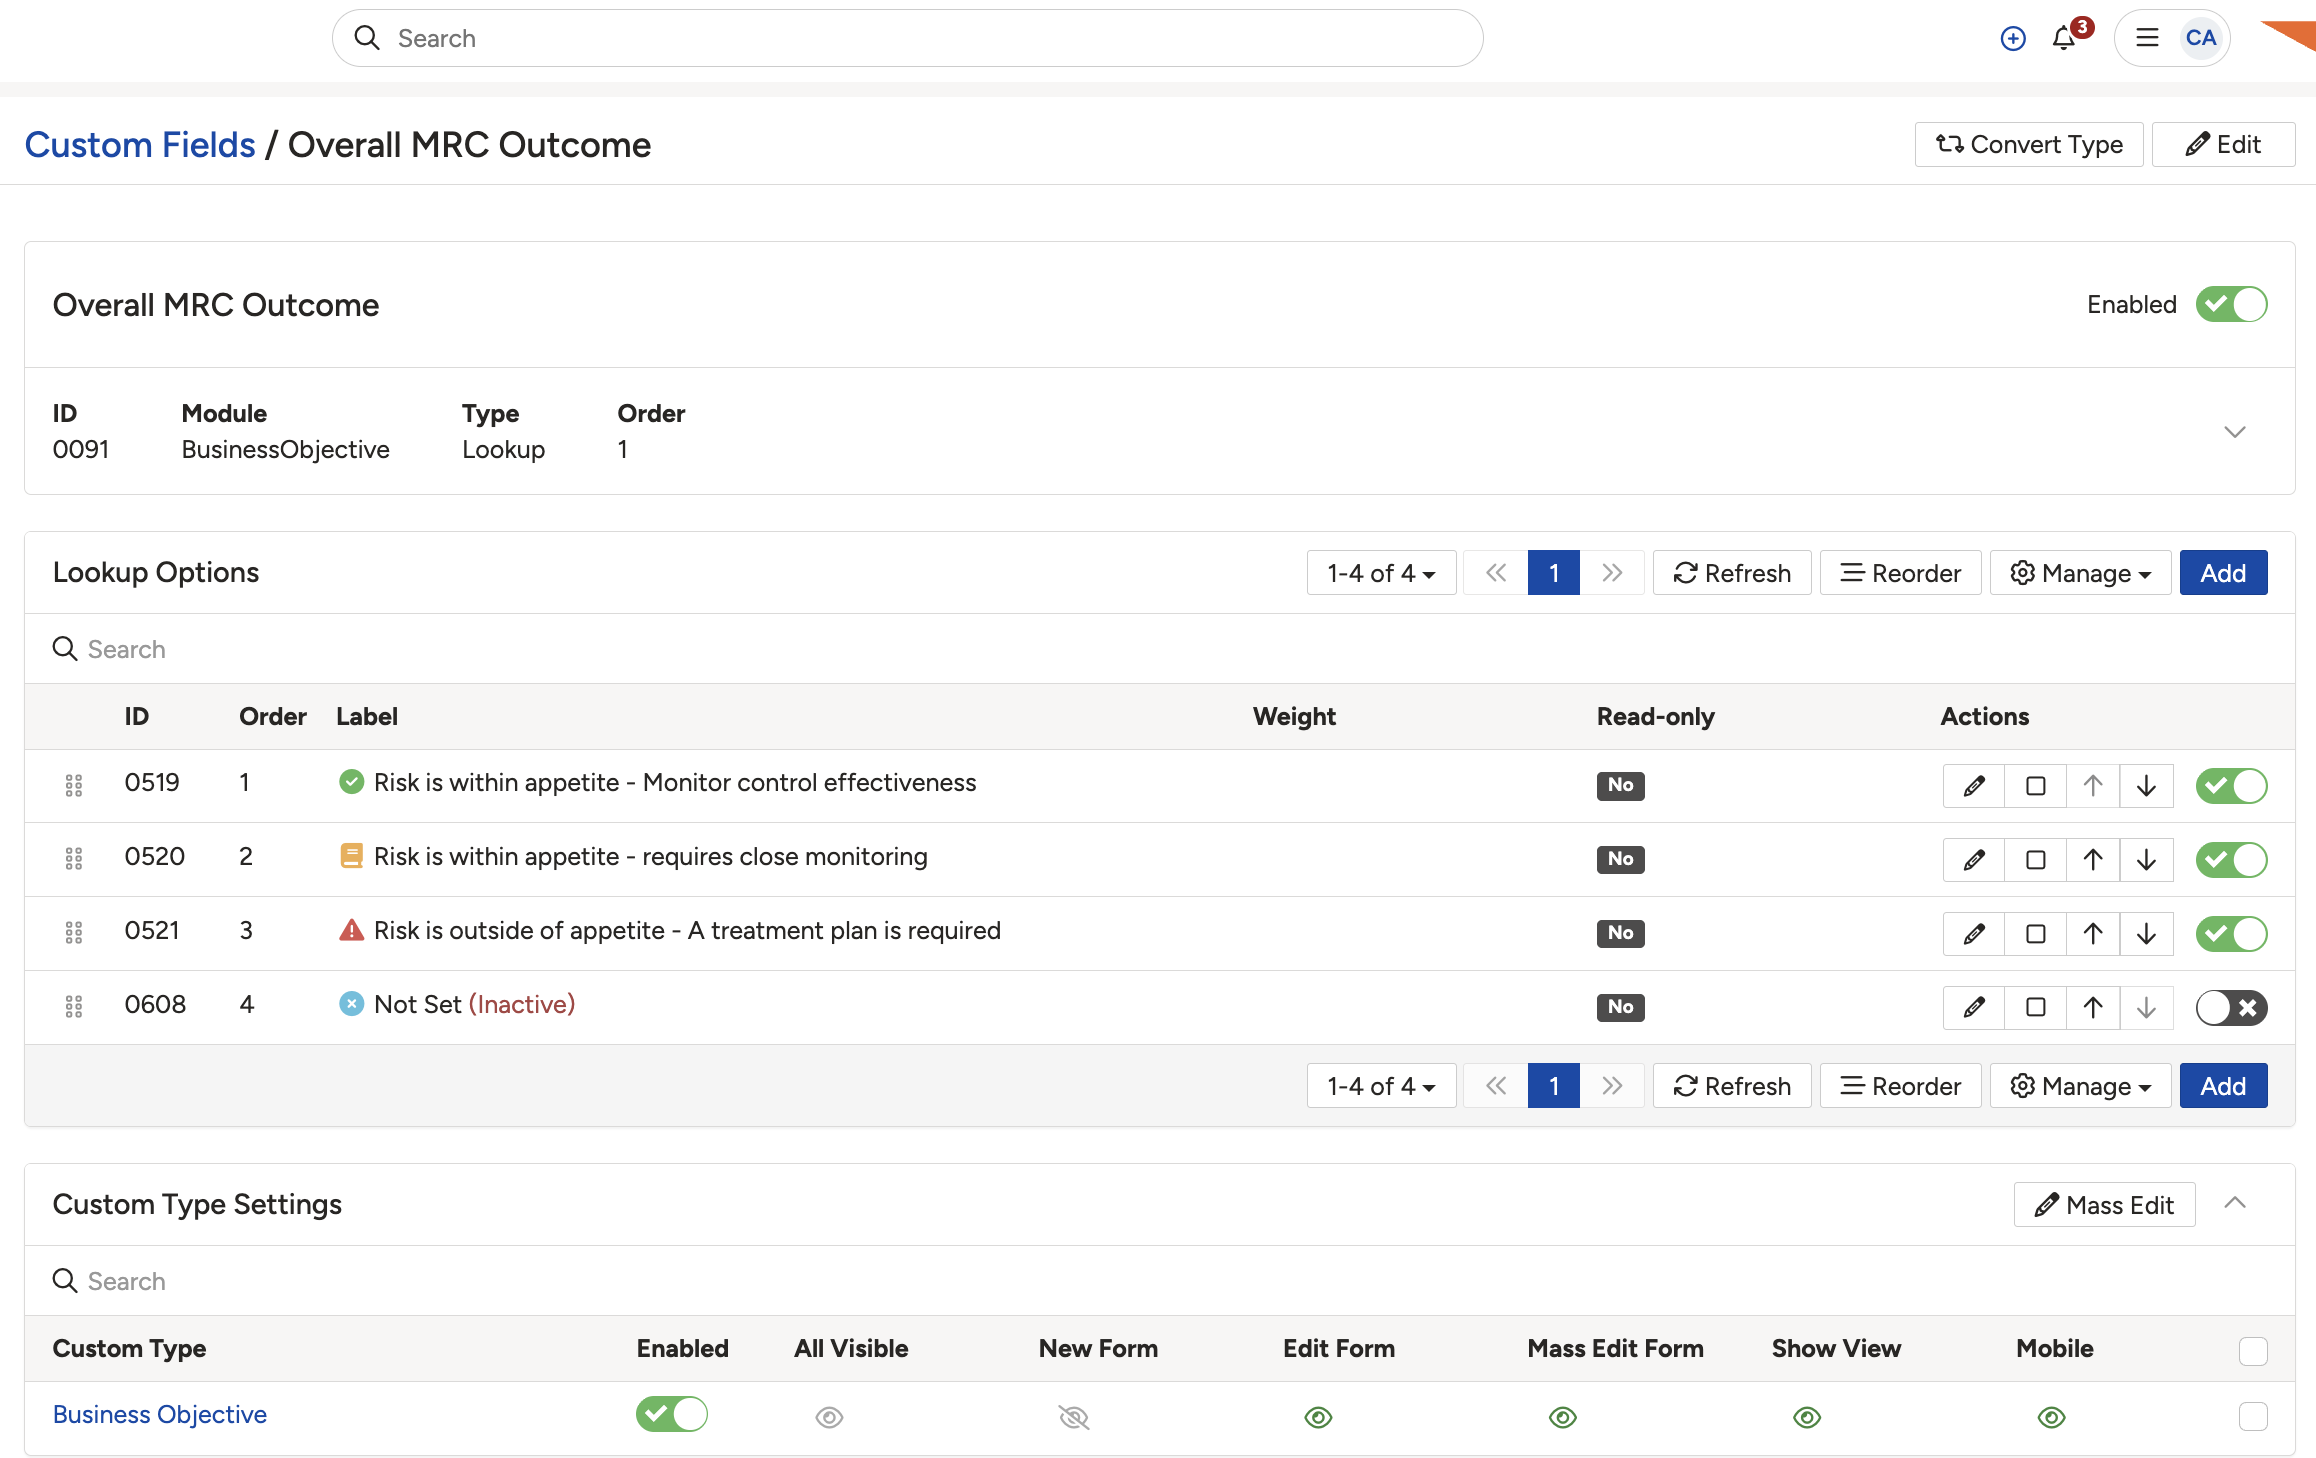Tick the Business Objective row checkbox

point(2253,1416)
